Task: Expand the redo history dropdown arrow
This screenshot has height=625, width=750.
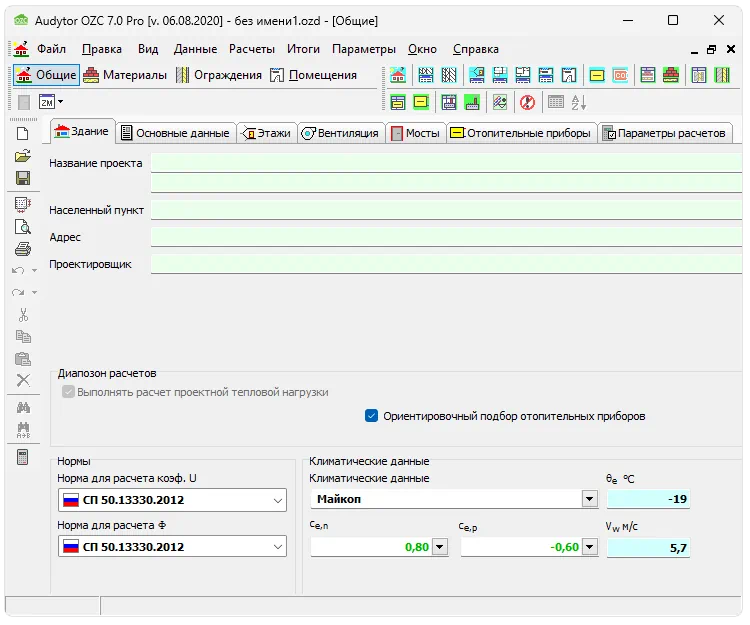Action: pos(34,292)
